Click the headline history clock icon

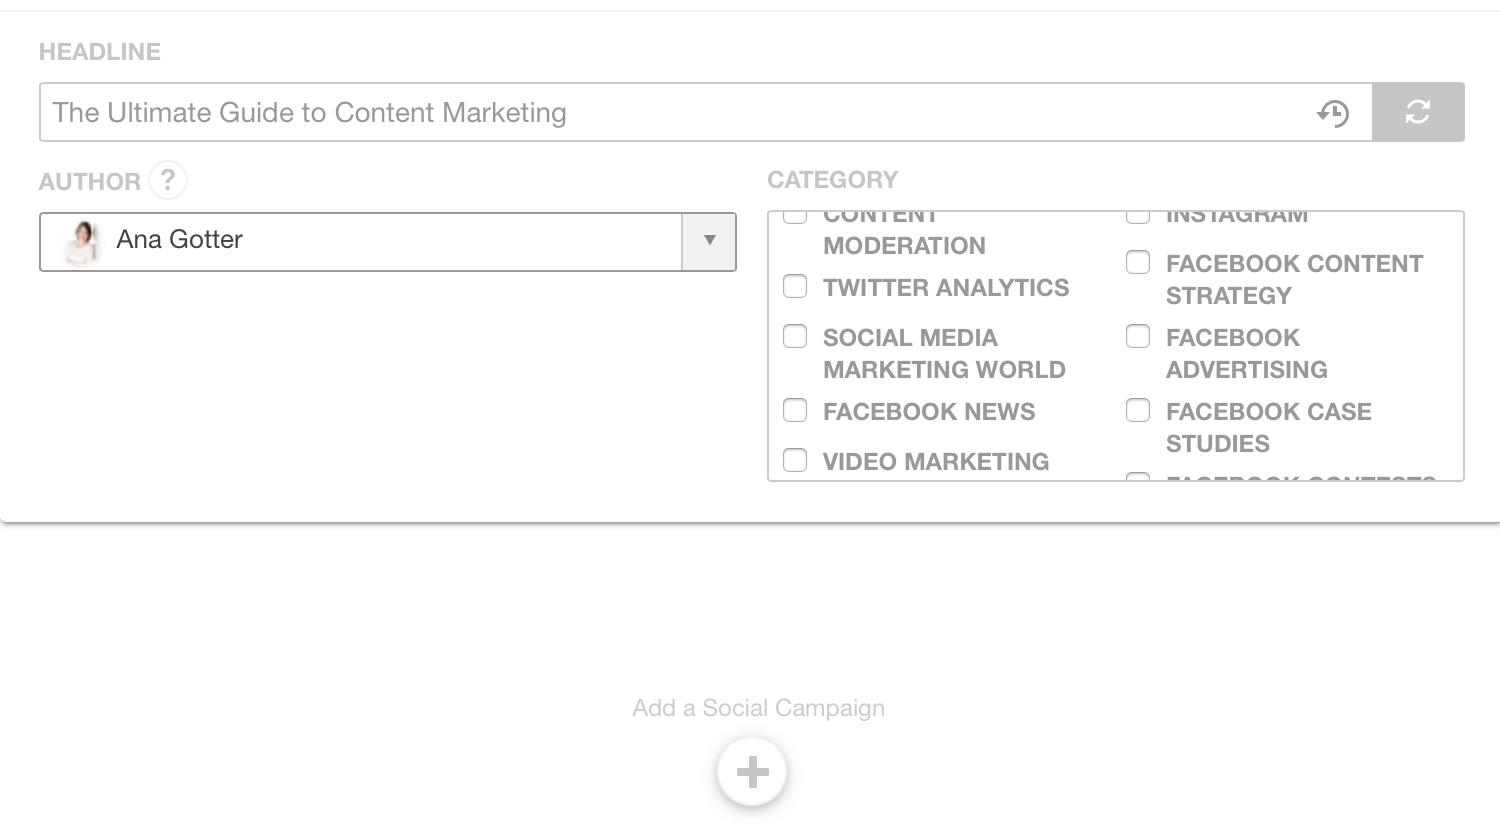tap(1333, 113)
